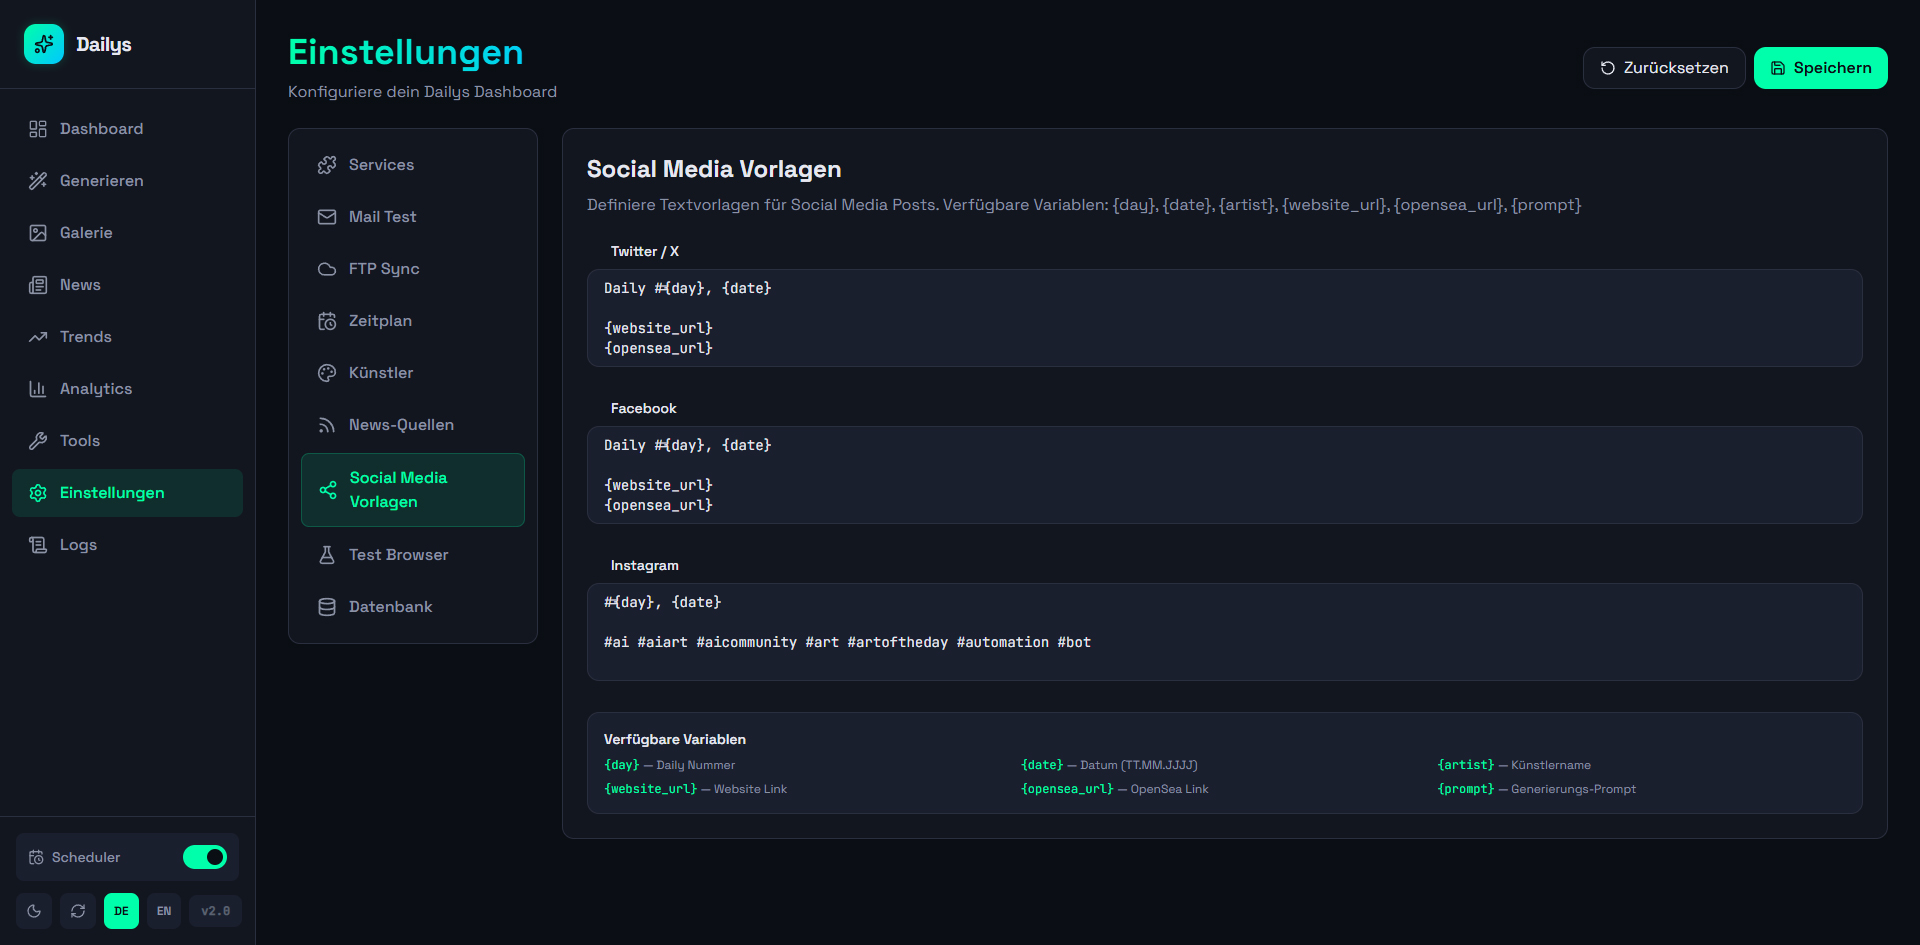1920x945 pixels.
Task: Open the Logs page
Action: point(78,545)
